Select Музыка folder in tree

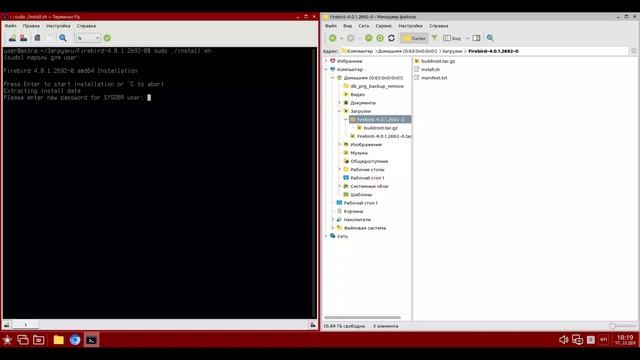(355, 153)
